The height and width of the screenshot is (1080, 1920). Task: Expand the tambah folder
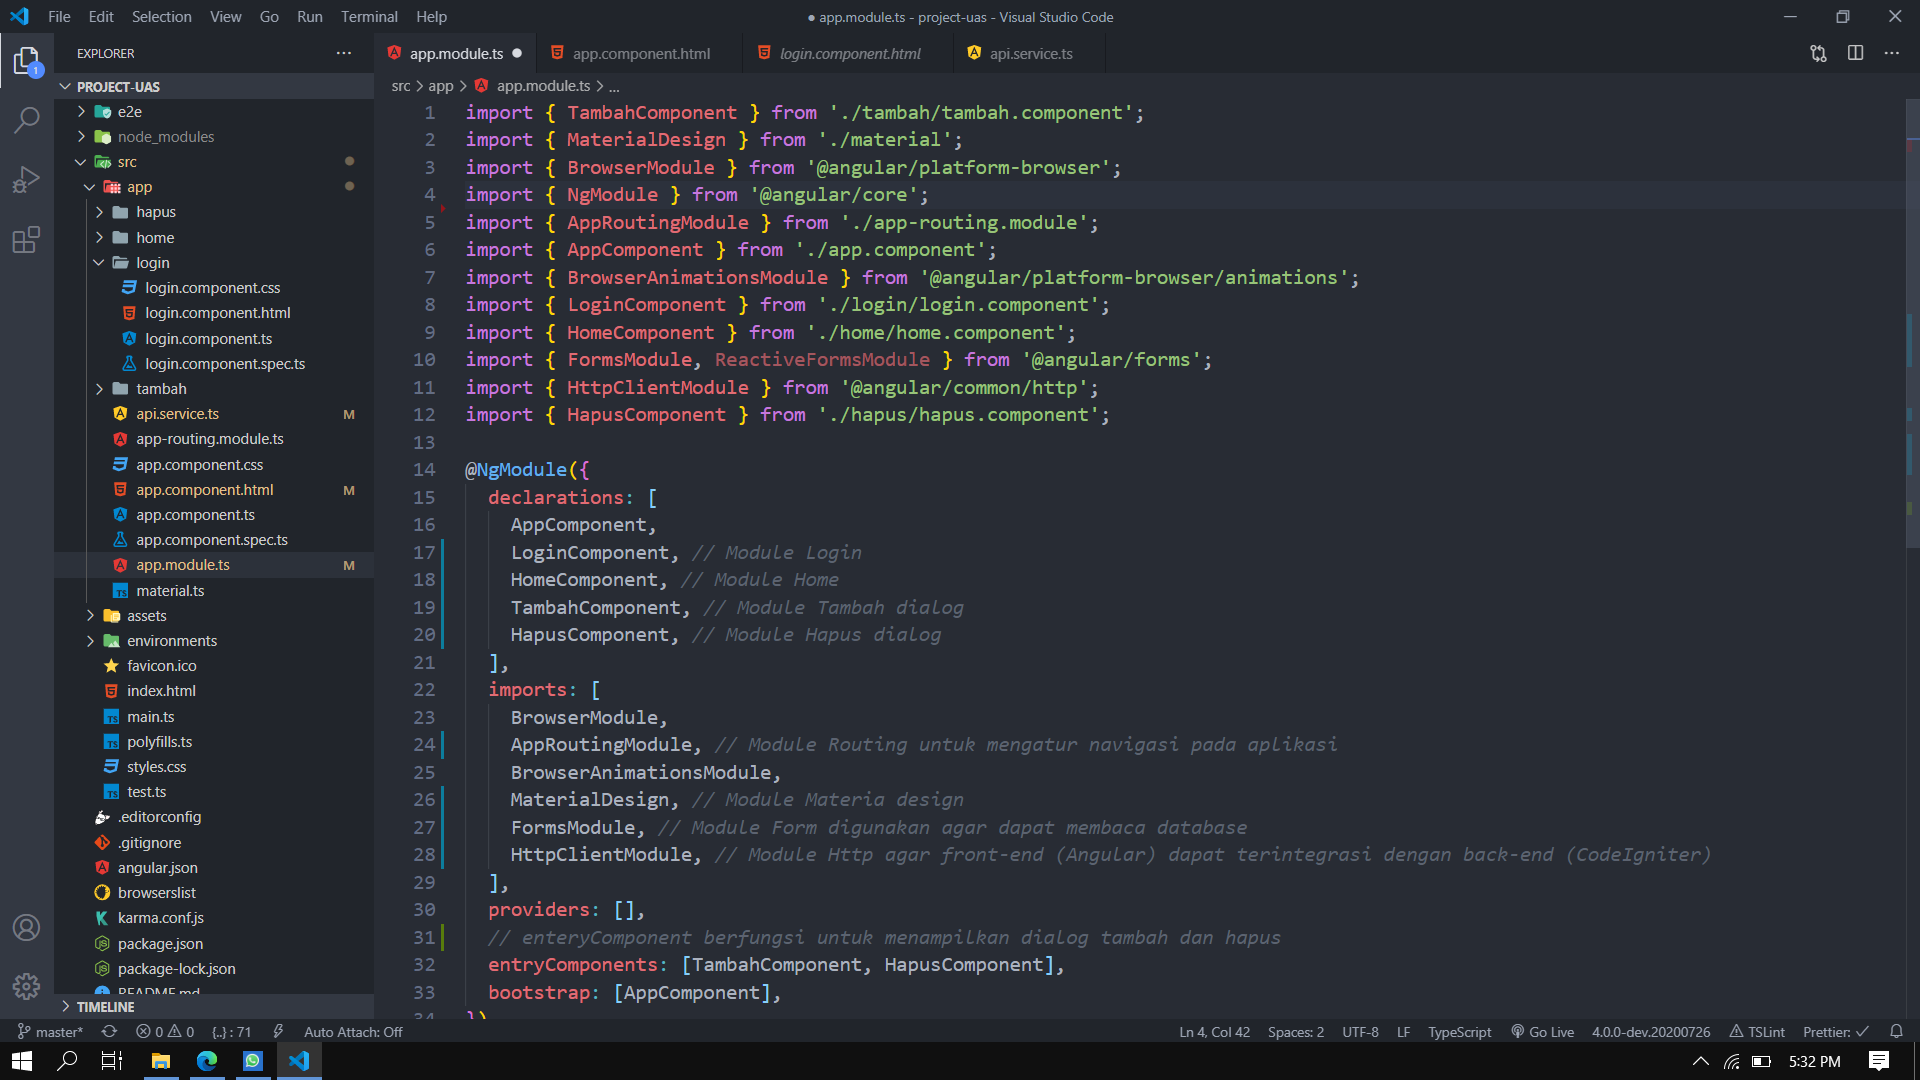pos(214,389)
